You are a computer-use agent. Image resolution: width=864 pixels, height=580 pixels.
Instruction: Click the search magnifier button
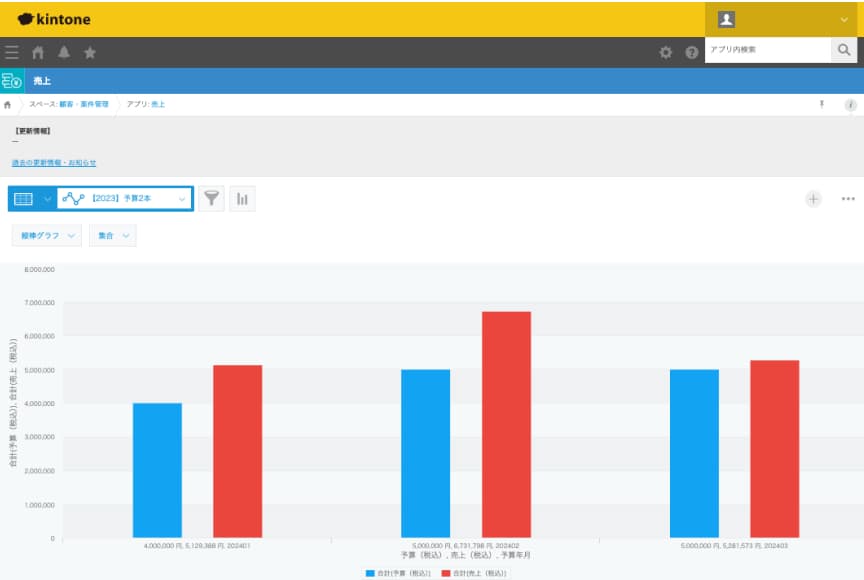[844, 49]
